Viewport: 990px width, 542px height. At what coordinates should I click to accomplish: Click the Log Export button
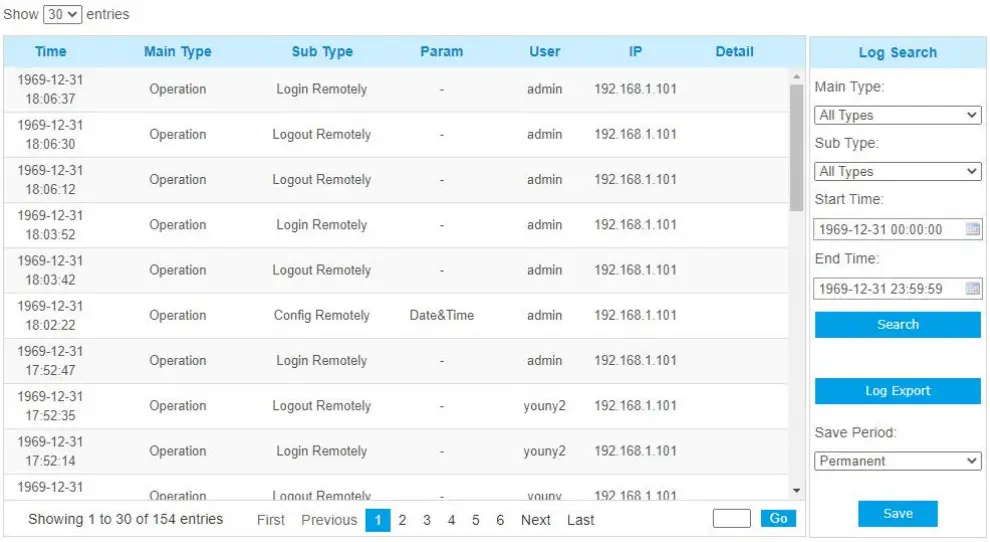click(897, 391)
